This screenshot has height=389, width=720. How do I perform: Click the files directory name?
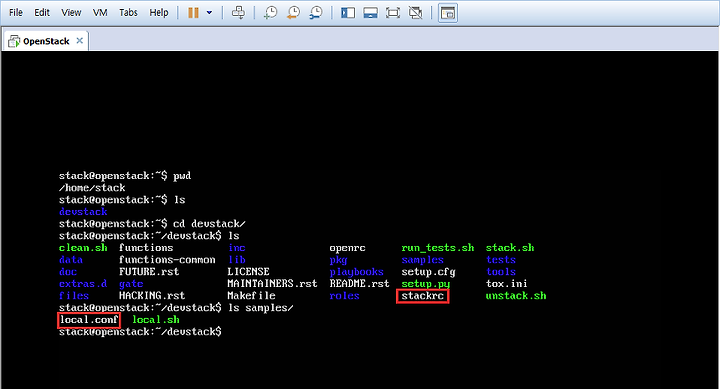click(74, 296)
